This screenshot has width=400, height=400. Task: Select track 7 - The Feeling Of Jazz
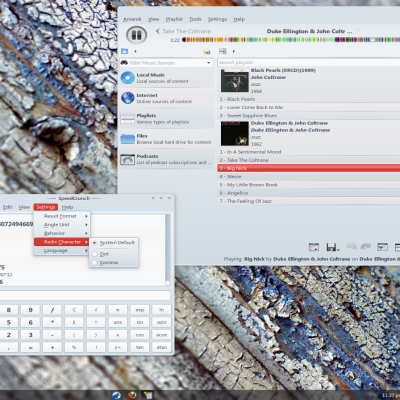point(309,201)
